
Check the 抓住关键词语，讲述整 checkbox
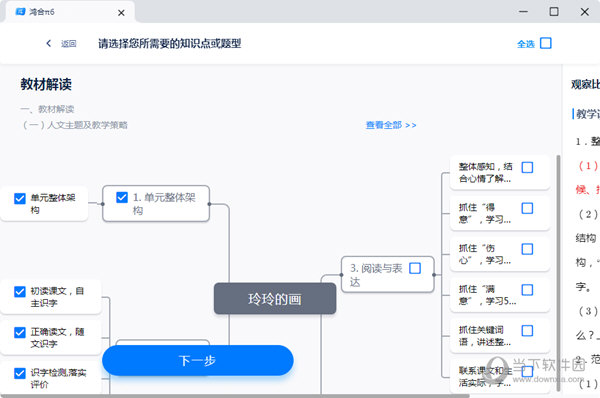[x=527, y=331]
